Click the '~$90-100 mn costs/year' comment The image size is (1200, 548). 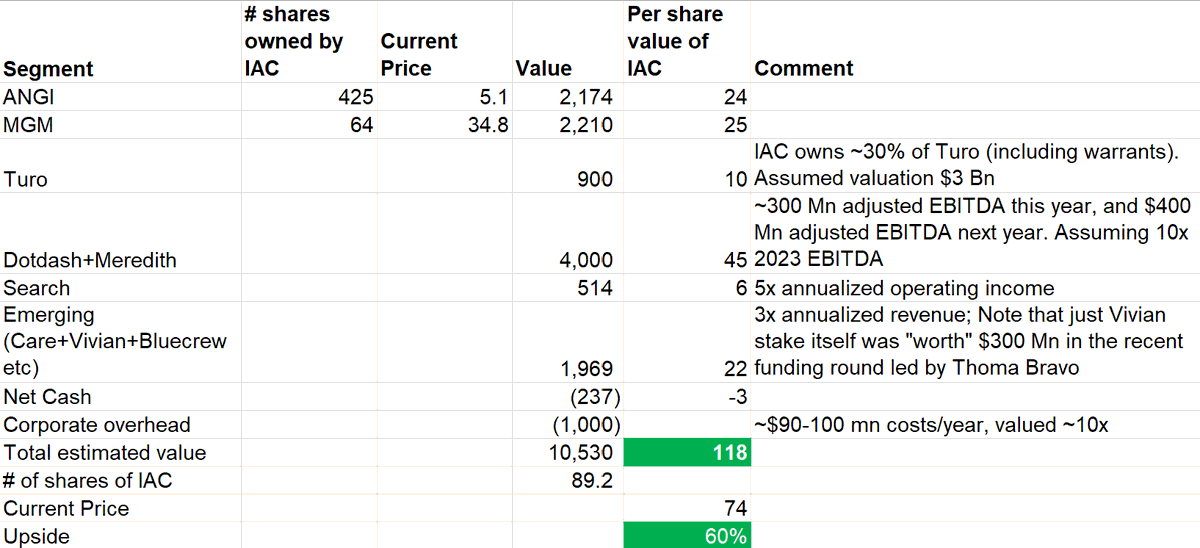point(974,425)
